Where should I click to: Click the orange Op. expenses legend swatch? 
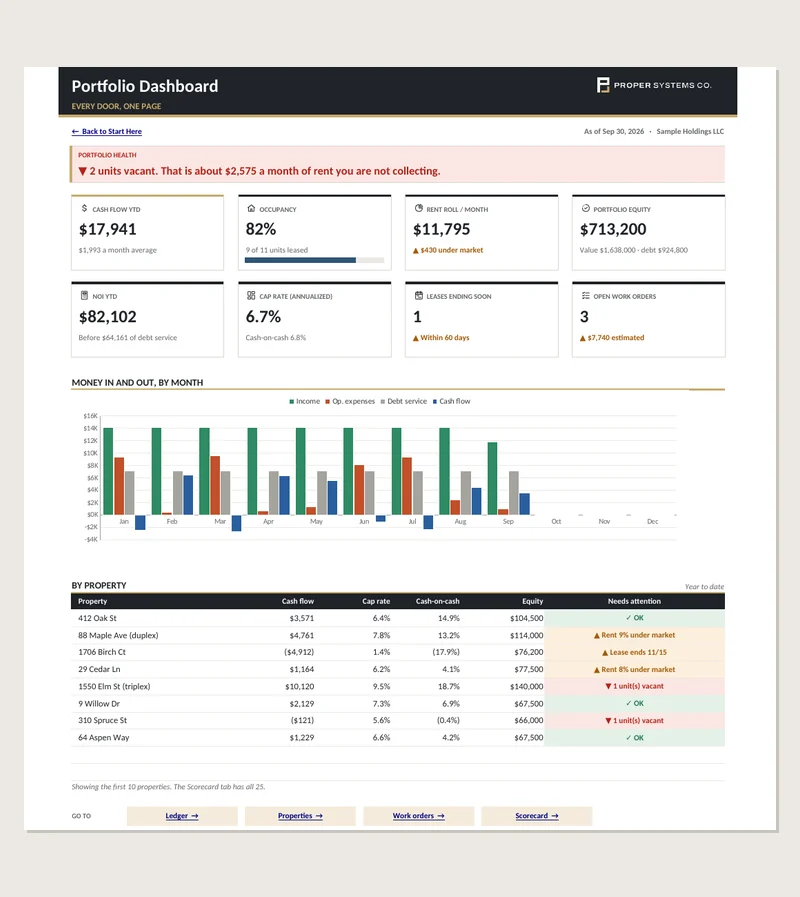coord(328,402)
